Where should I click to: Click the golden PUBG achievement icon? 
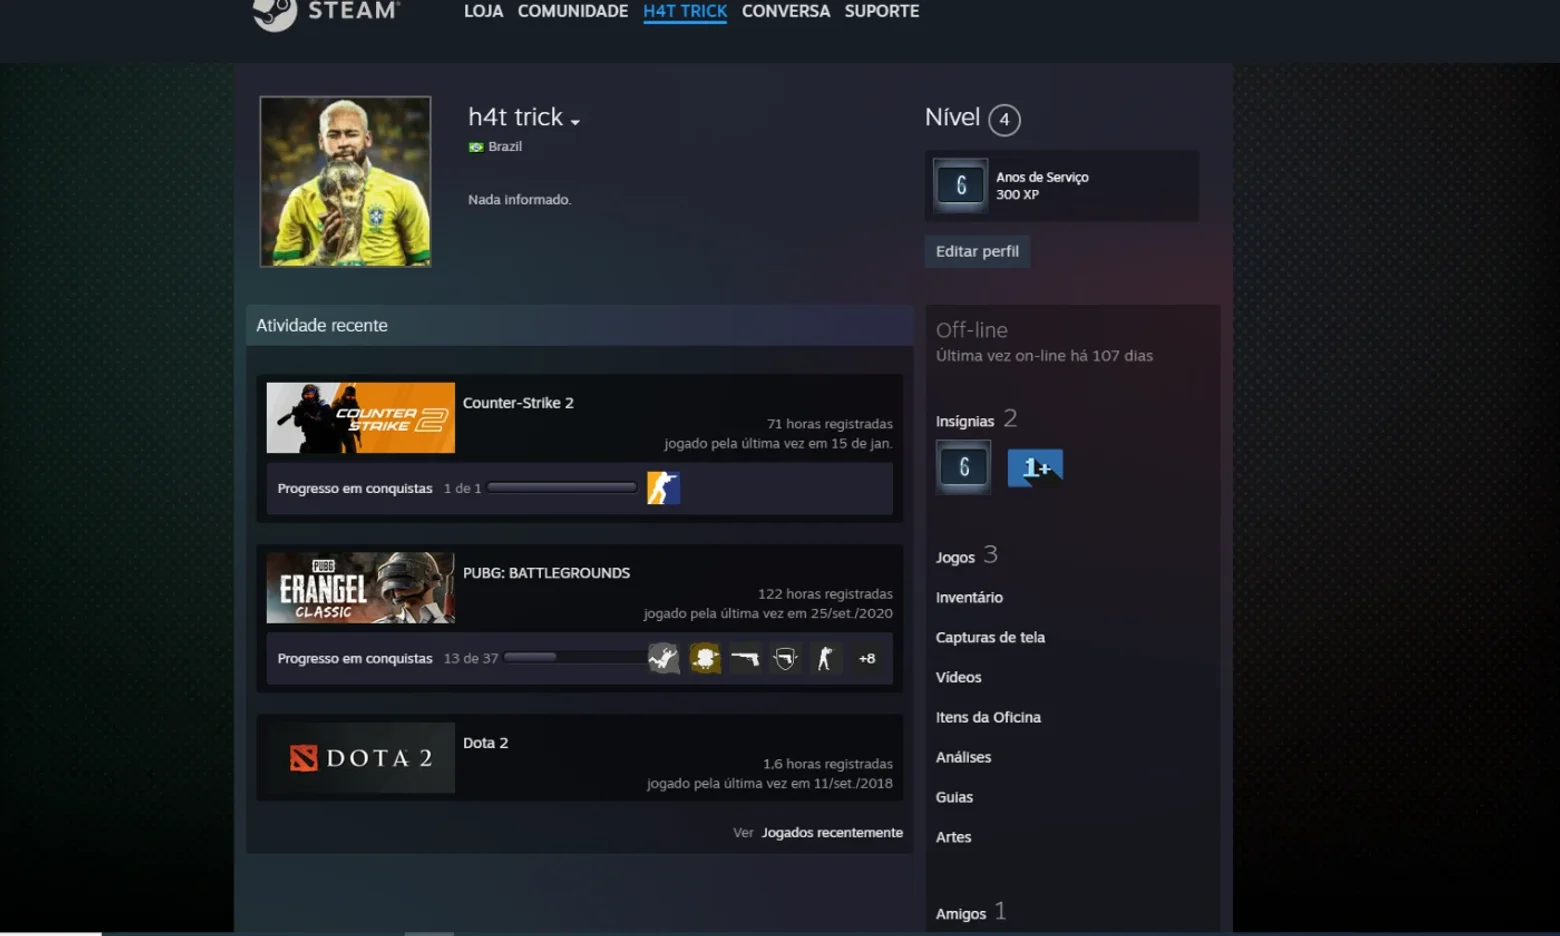[705, 658]
